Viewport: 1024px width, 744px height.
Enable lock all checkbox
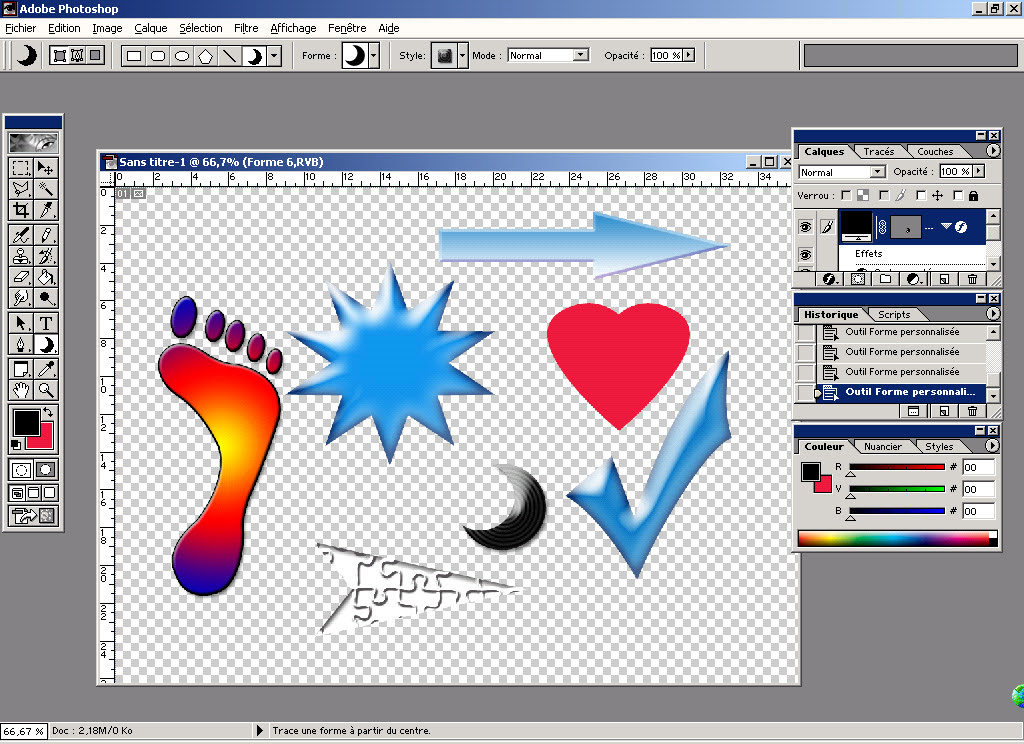[958, 195]
